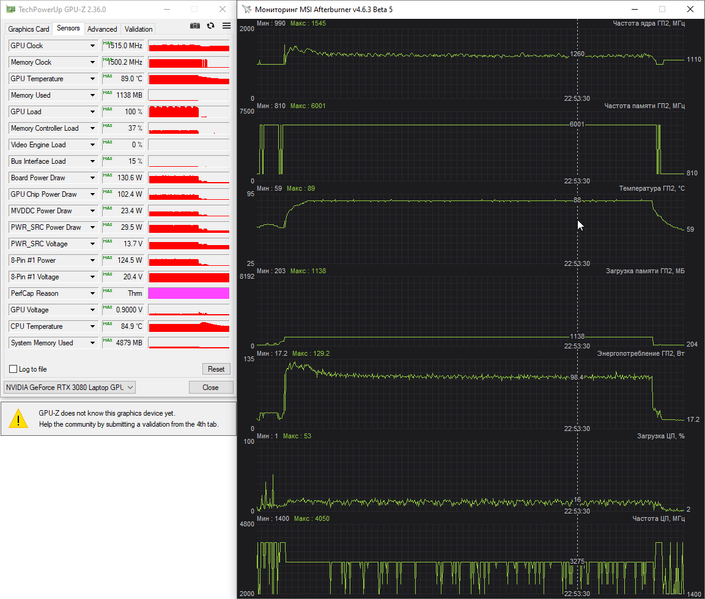Minimize the GPU-Z window

[166, 9]
